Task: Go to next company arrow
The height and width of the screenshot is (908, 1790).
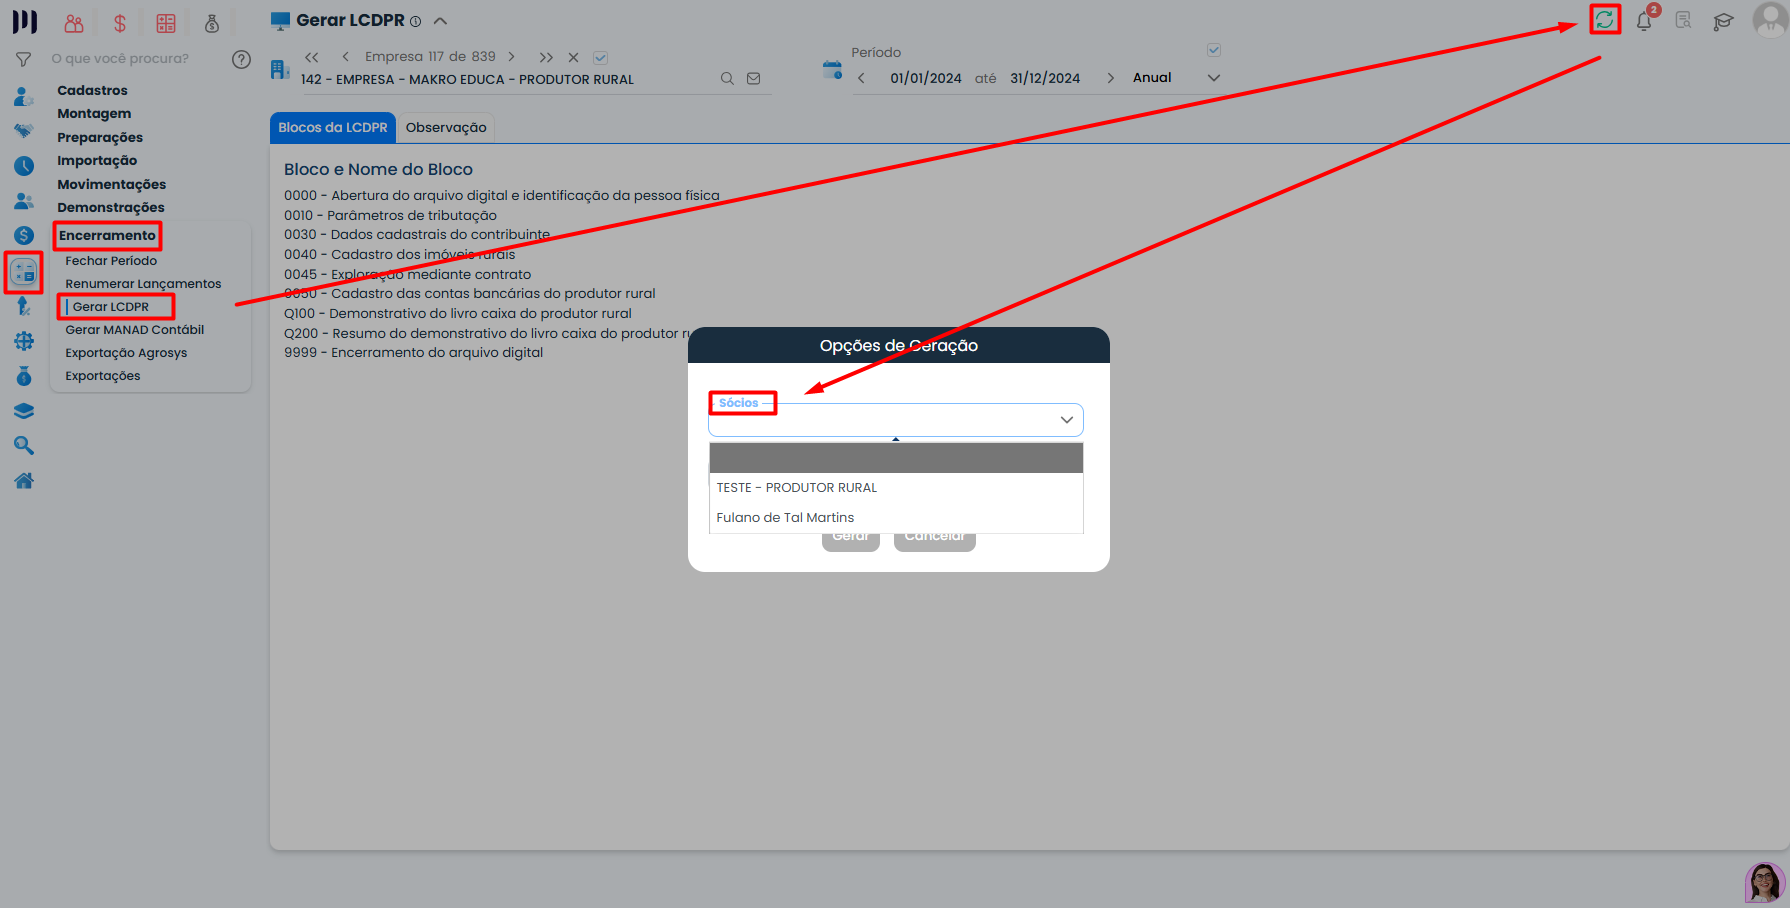Action: tap(511, 57)
